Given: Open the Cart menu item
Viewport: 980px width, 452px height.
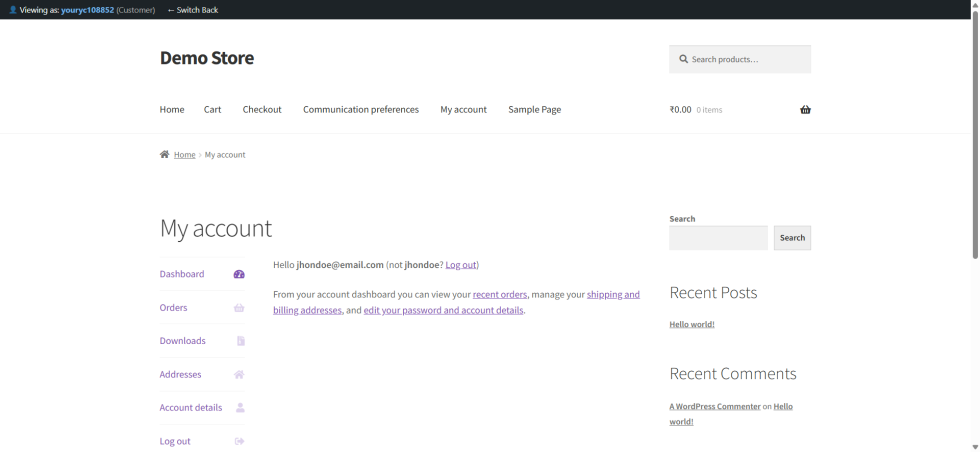Looking at the screenshot, I should click(212, 110).
